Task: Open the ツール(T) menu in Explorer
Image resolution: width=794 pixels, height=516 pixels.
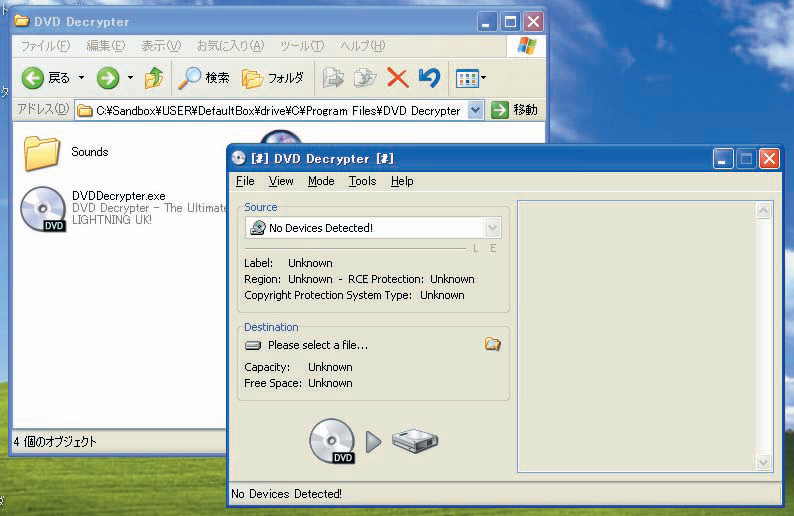Action: 302,46
